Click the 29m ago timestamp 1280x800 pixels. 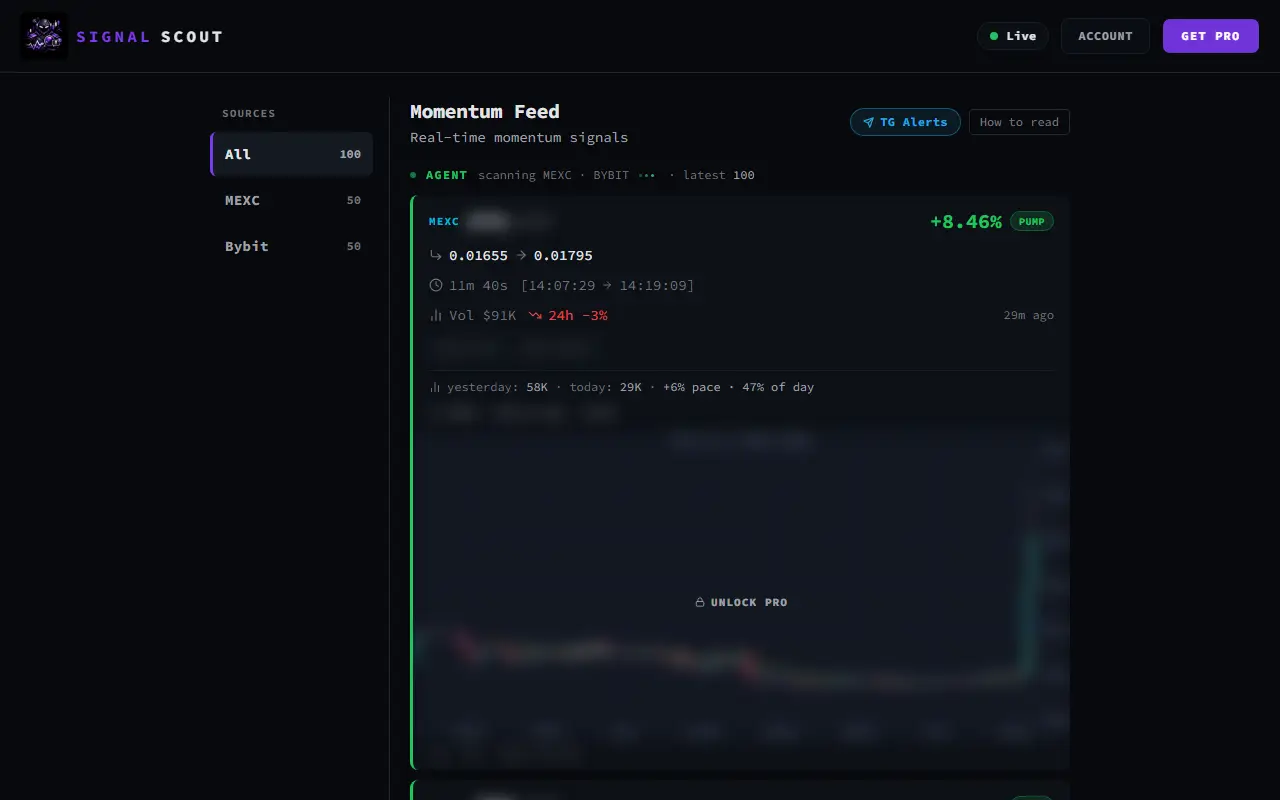tap(1028, 315)
